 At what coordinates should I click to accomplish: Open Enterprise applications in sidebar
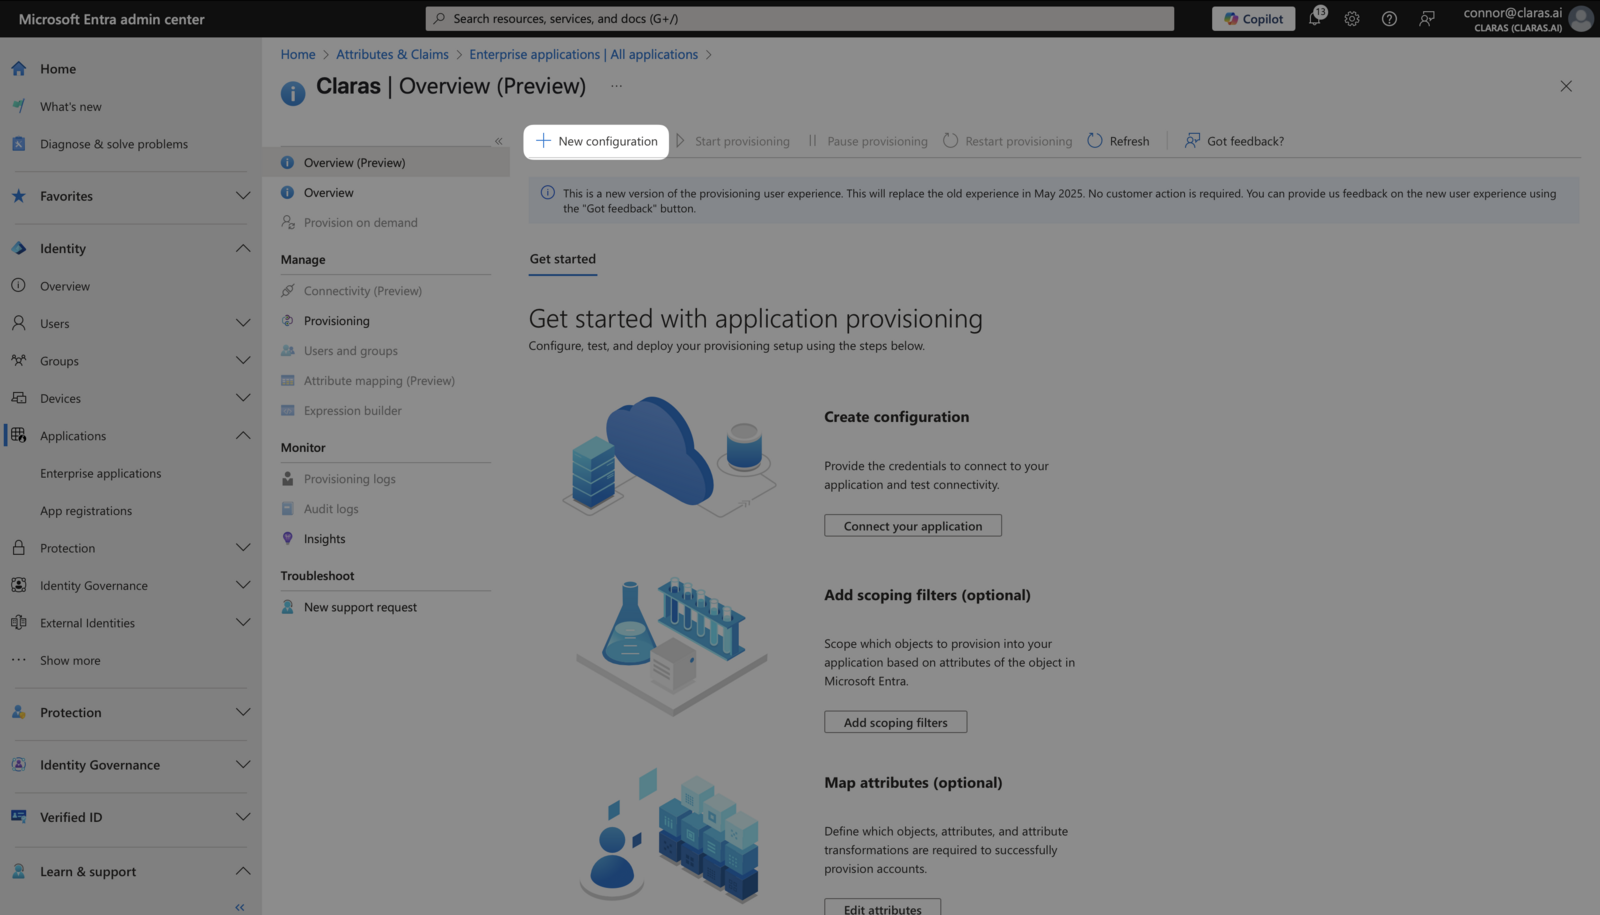[x=100, y=473]
